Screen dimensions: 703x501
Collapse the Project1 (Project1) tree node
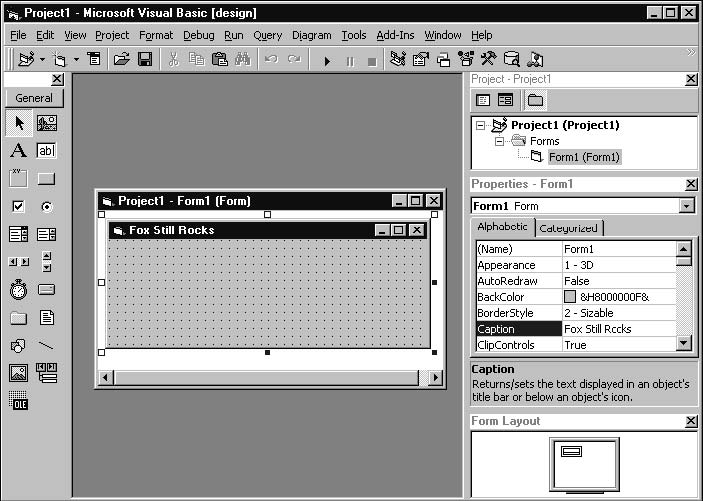(480, 125)
